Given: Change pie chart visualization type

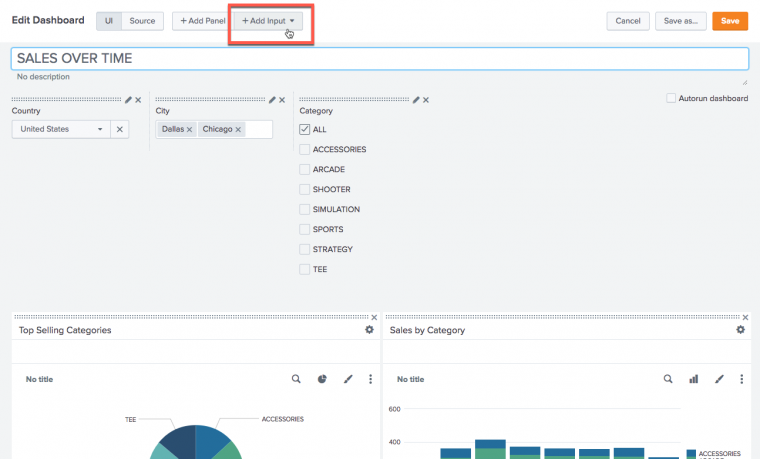Looking at the screenshot, I should pos(322,379).
